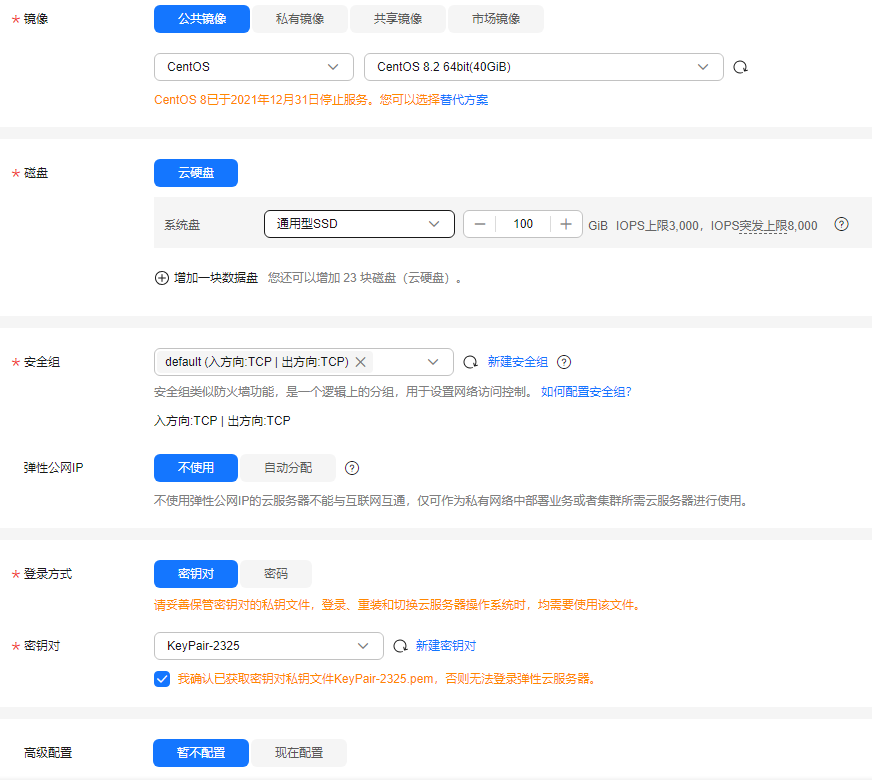Click the system disk size input field
This screenshot has height=780, width=872.
(523, 224)
